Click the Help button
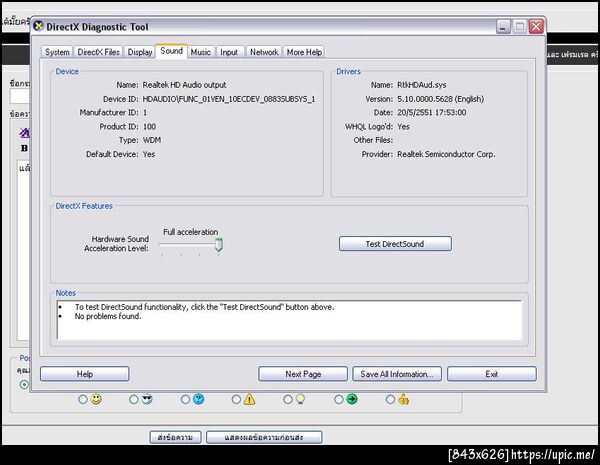The width and height of the screenshot is (600, 465). pos(85,374)
